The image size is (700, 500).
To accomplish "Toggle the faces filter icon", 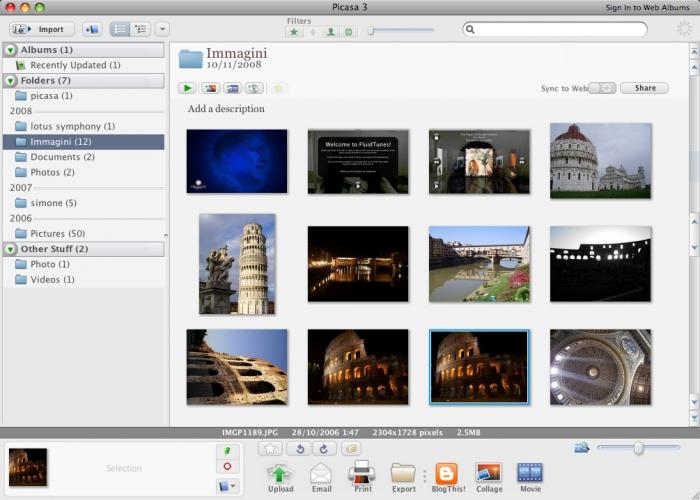I will [x=331, y=32].
